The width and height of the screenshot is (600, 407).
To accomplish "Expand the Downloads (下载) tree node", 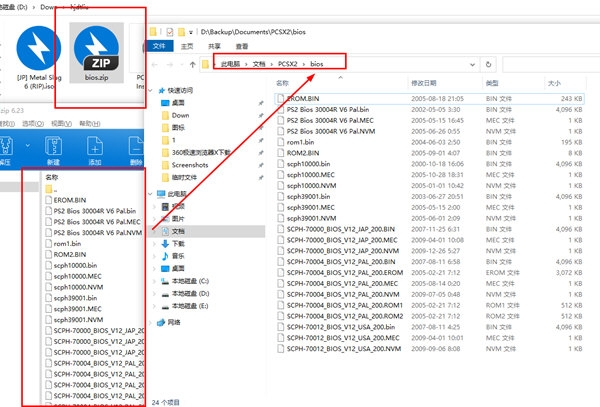I will [x=154, y=244].
